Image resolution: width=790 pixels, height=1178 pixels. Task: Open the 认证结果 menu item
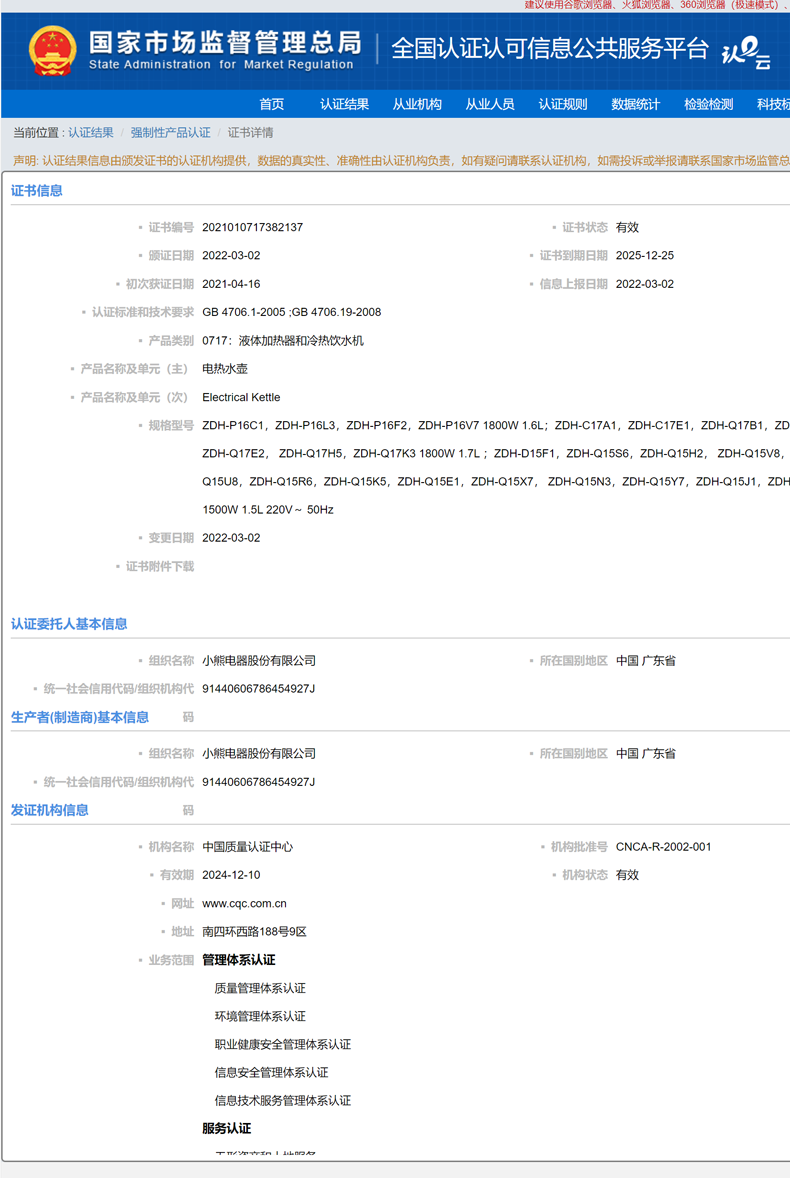click(344, 104)
